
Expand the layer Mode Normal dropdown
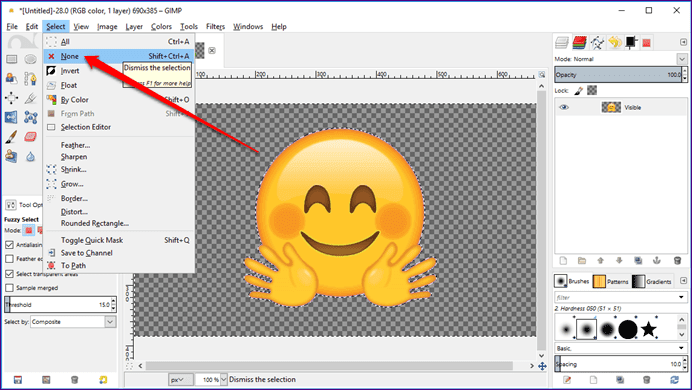point(621,59)
